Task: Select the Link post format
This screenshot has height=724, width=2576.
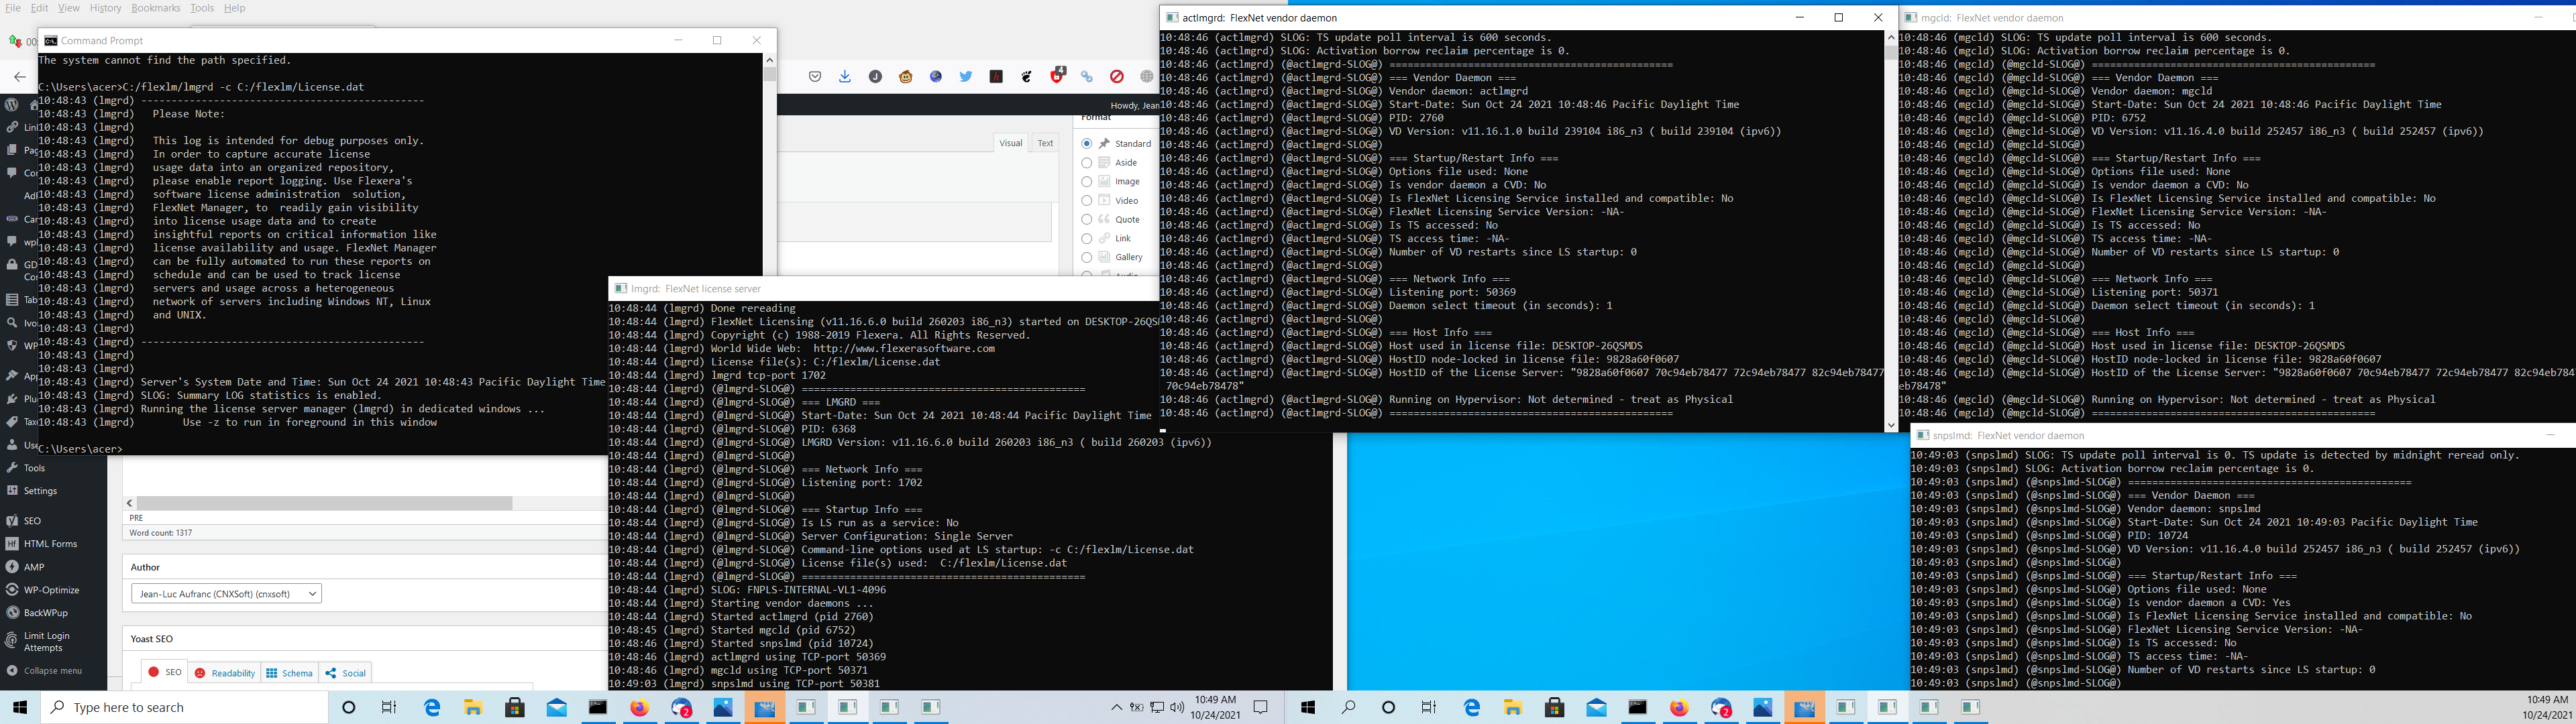Action: pyautogui.click(x=1086, y=238)
